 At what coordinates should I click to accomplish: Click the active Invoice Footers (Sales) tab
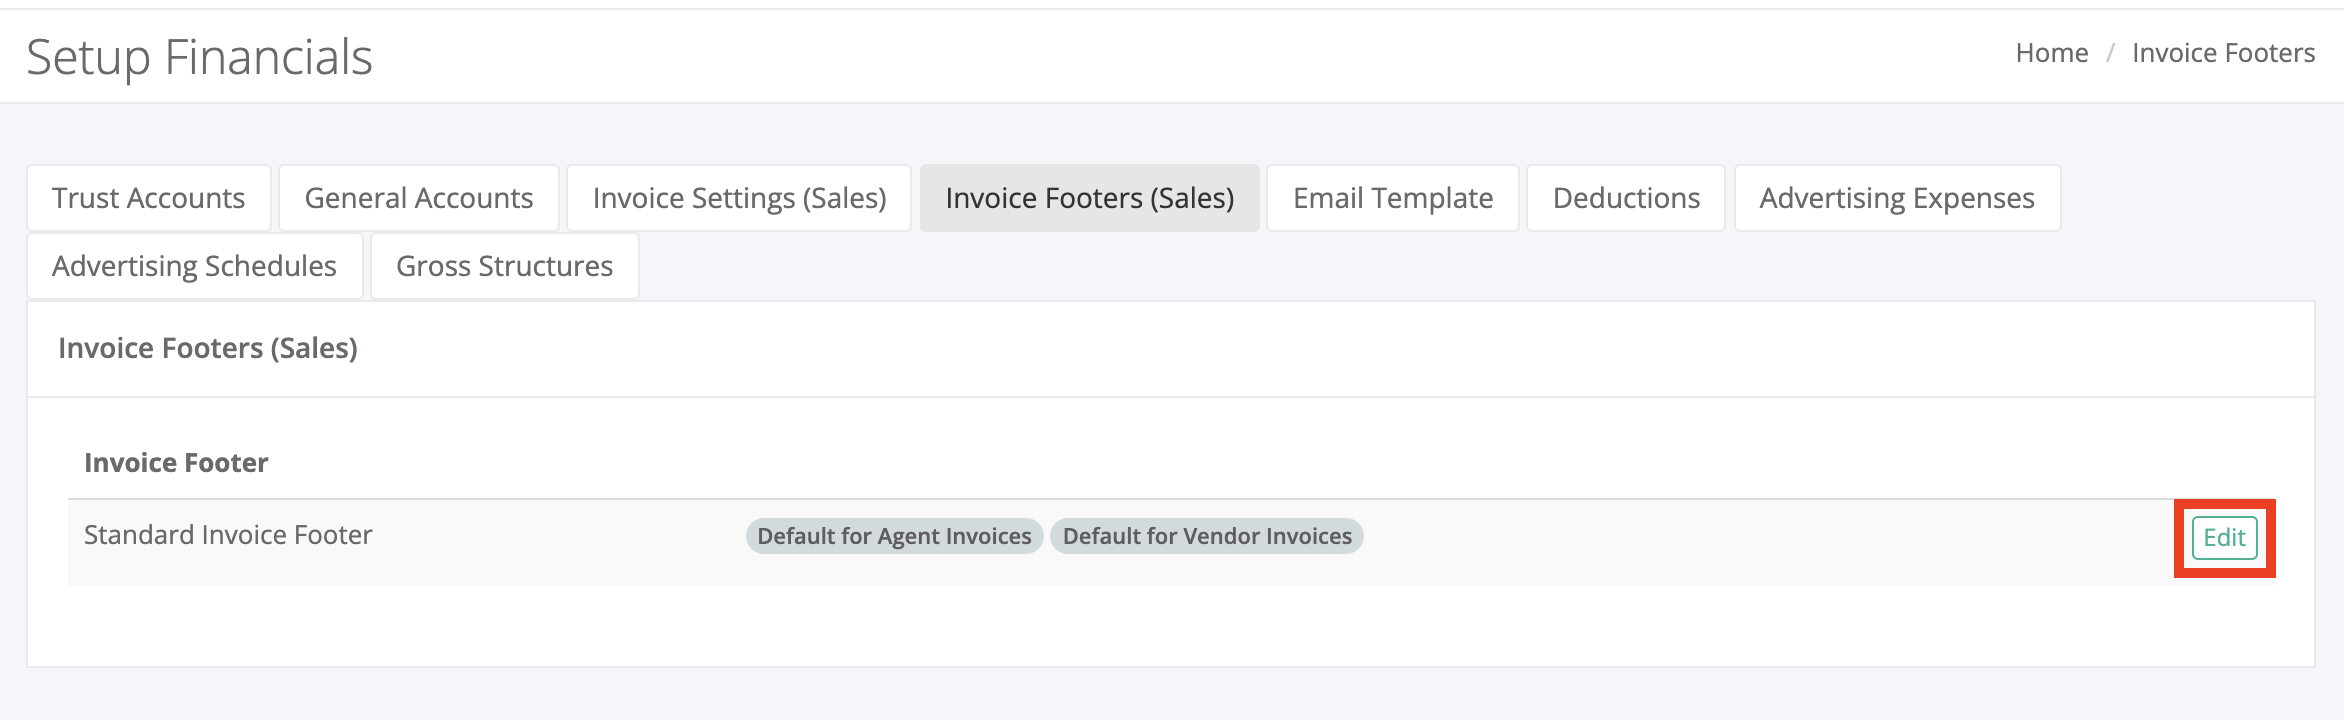point(1090,198)
